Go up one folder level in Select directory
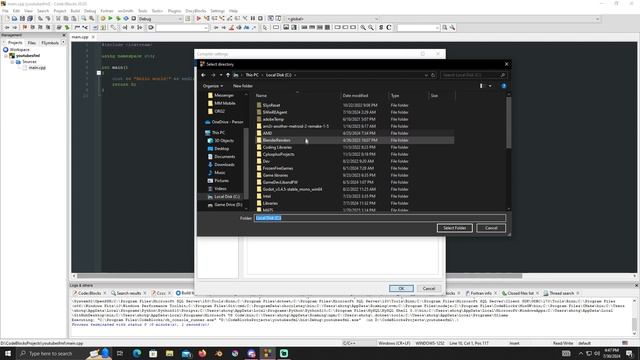 coord(228,75)
